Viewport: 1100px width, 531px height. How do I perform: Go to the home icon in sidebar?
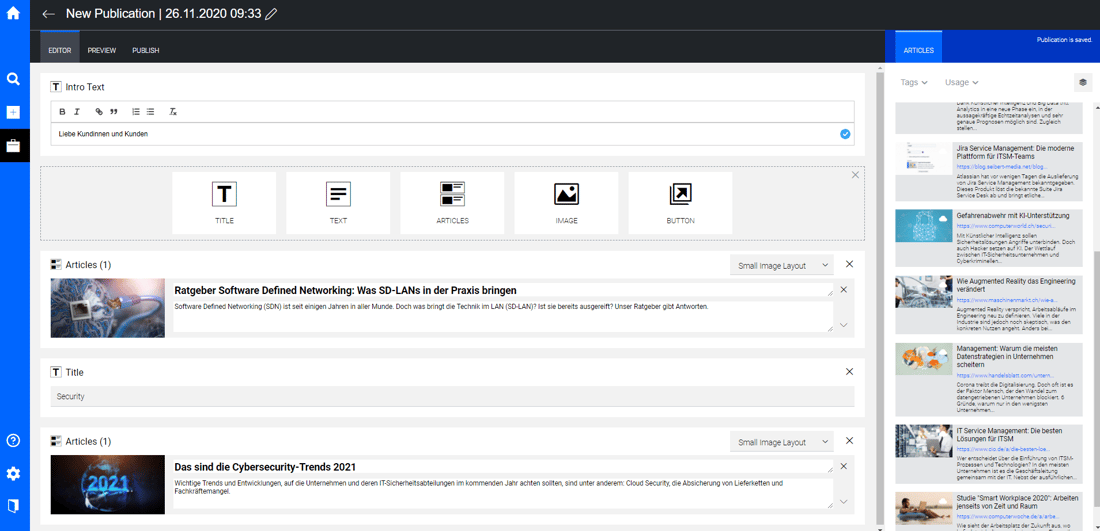13,13
